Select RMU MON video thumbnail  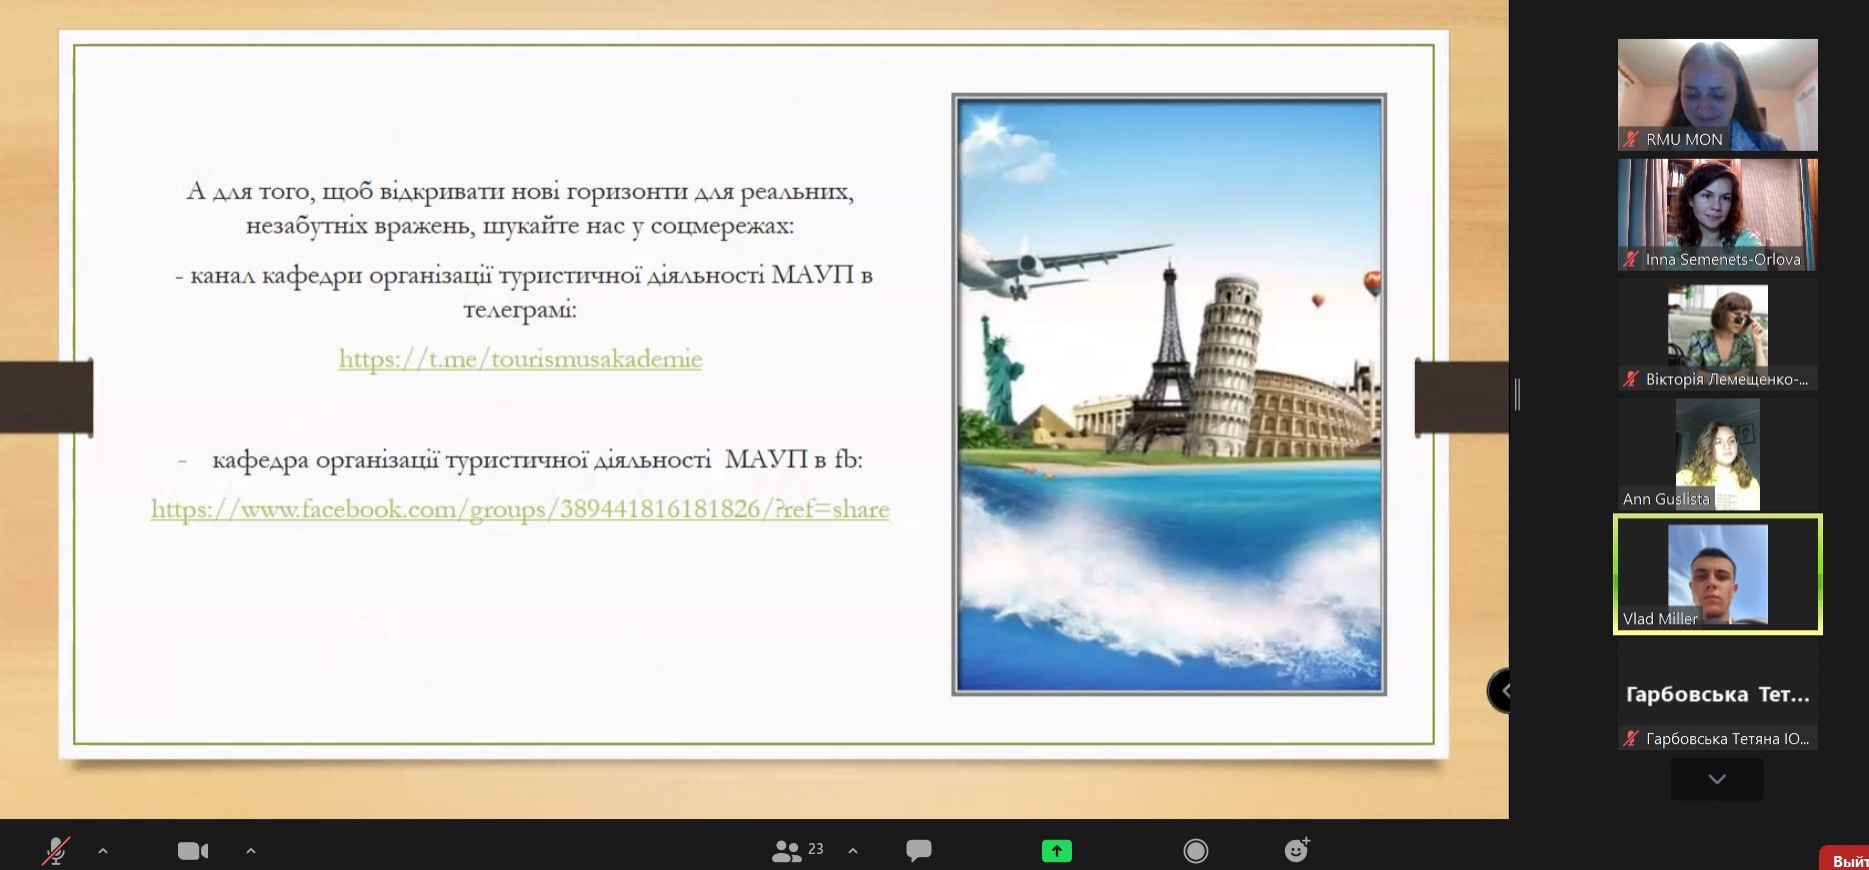click(x=1718, y=95)
